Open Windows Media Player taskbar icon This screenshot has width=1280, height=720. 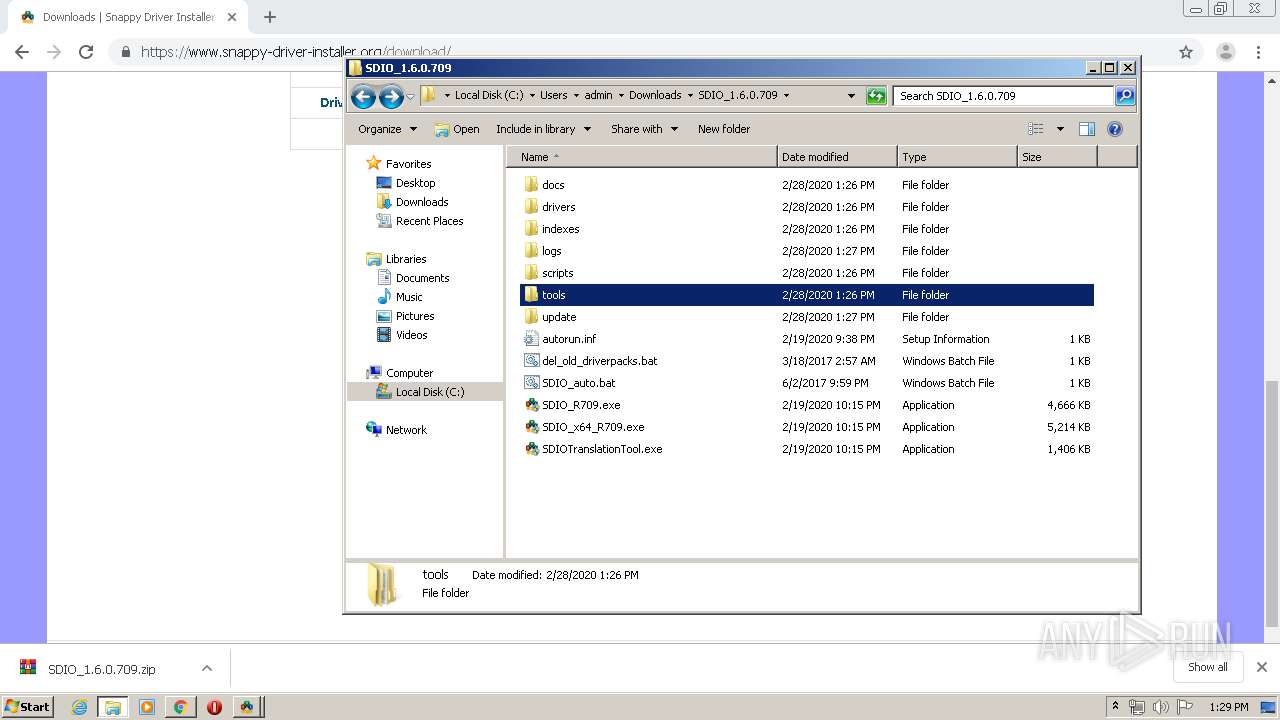(x=147, y=707)
